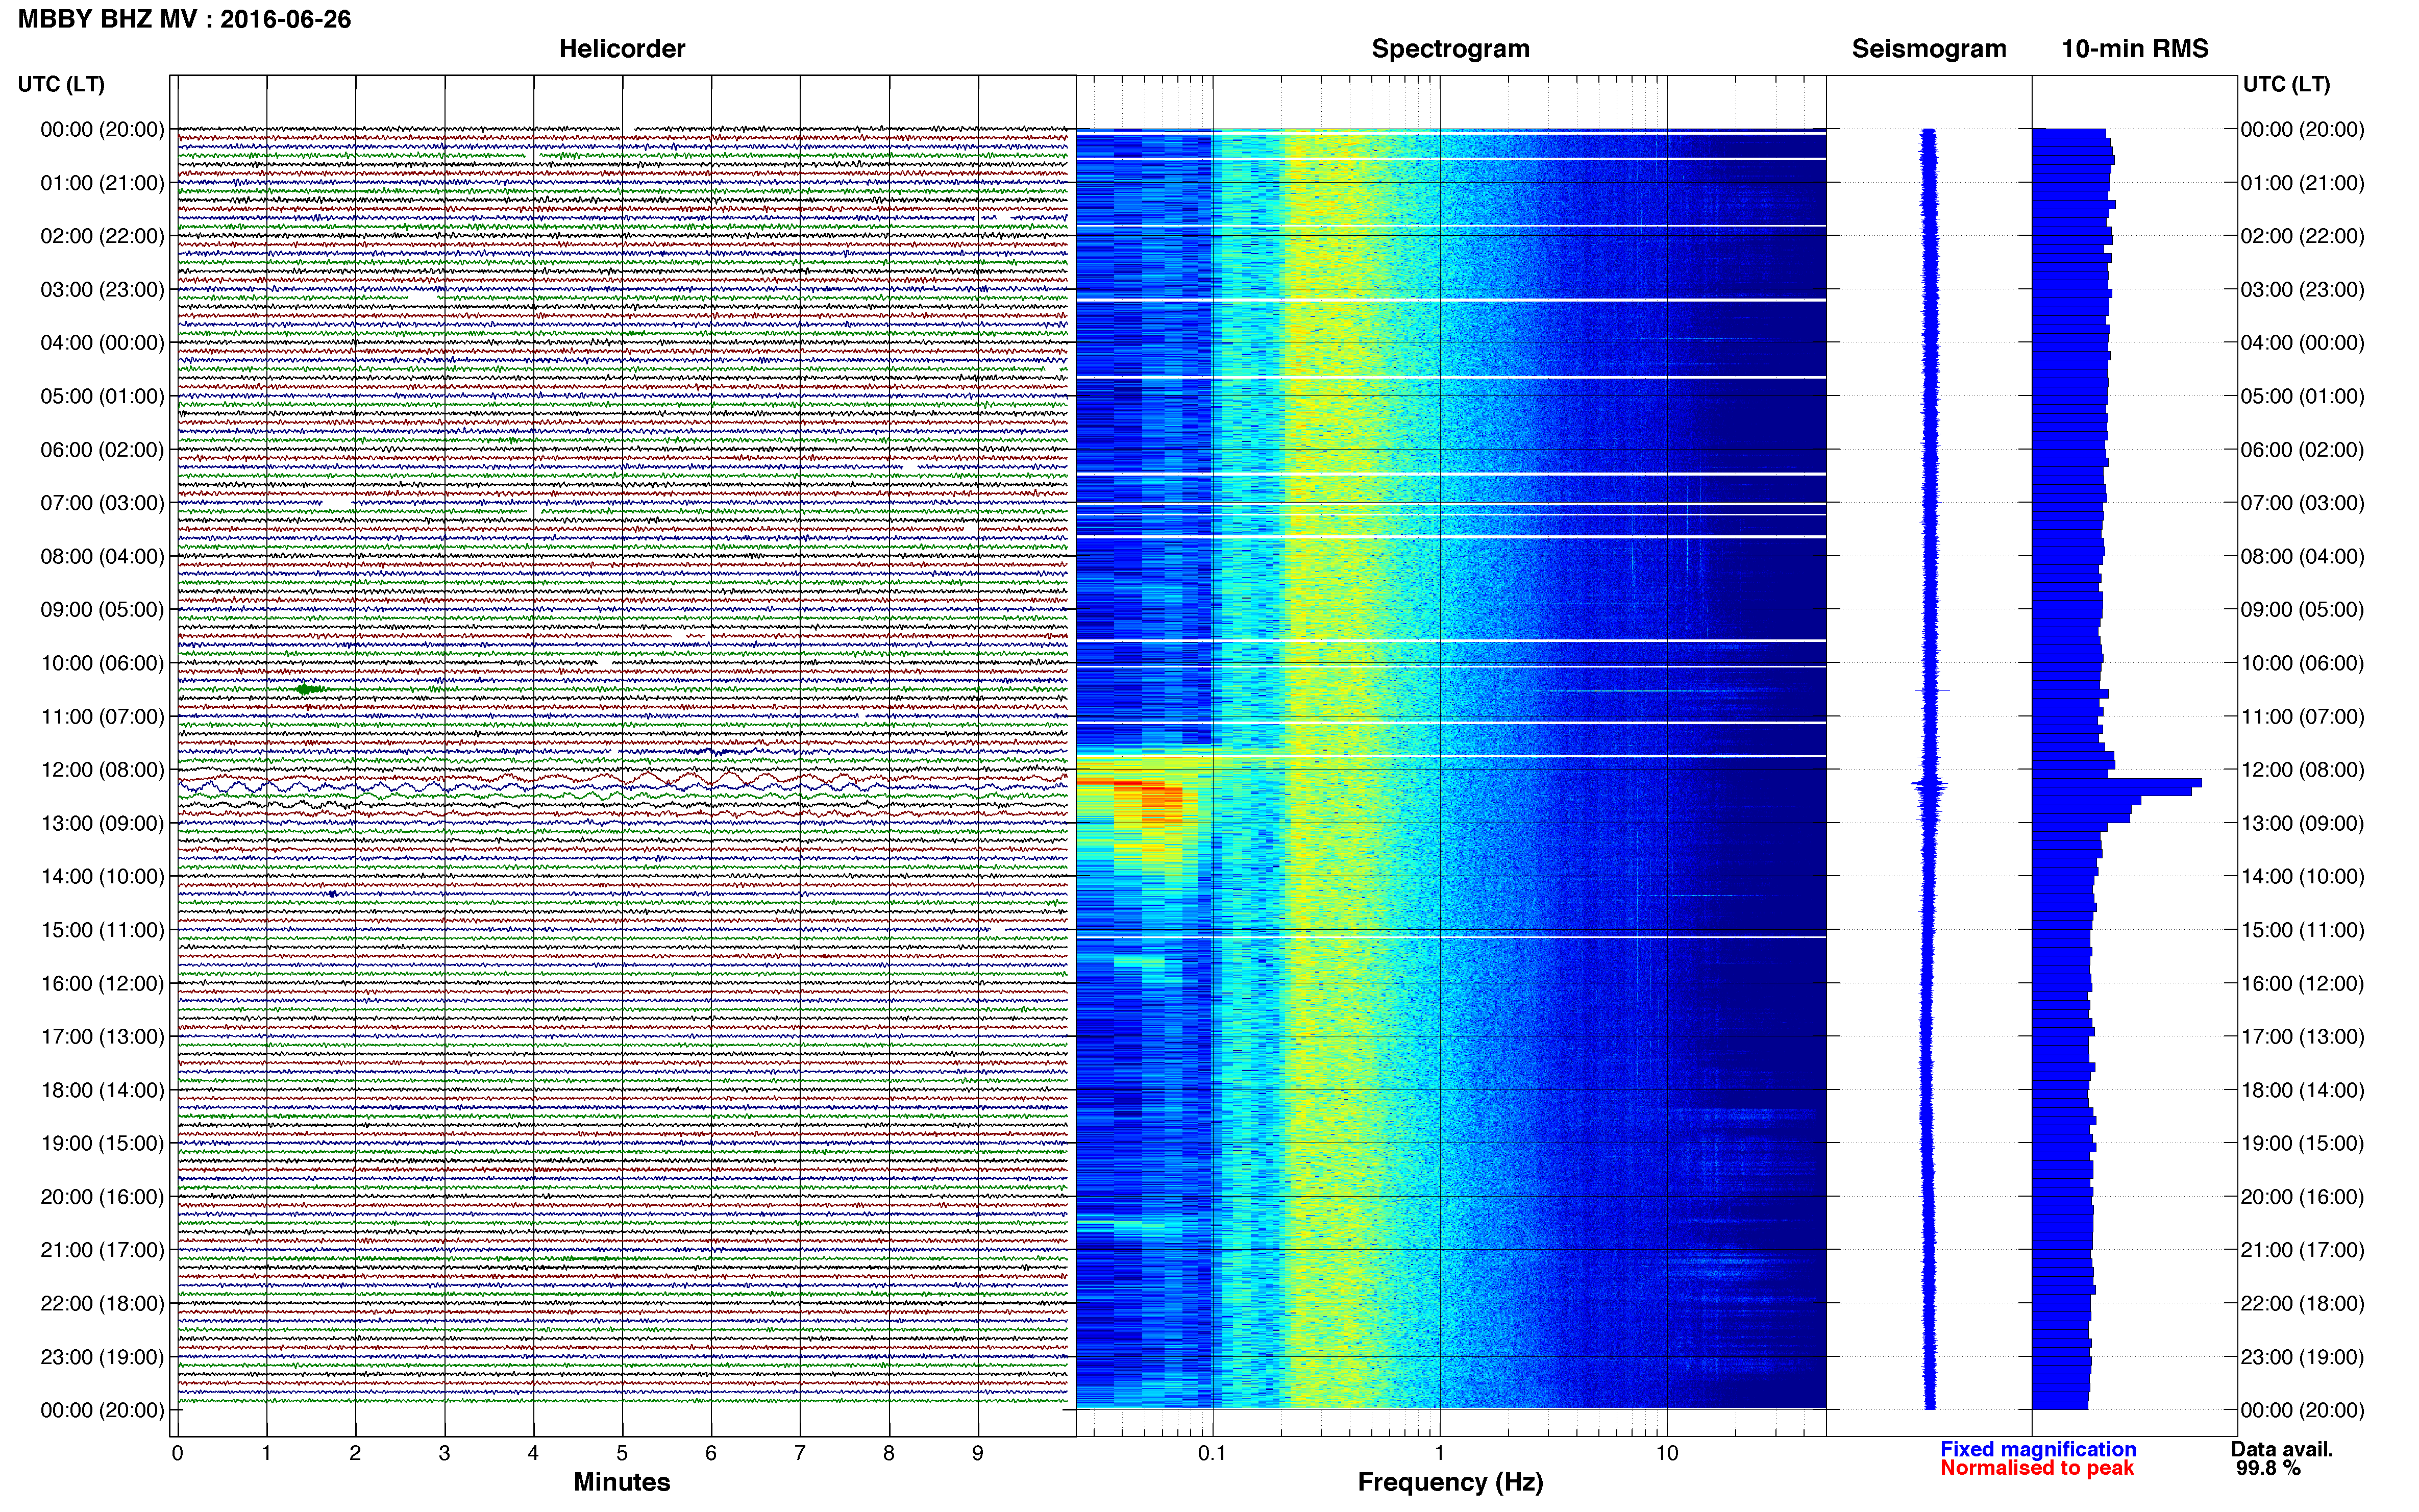Image resolution: width=2419 pixels, height=1512 pixels.
Task: Click the 'Spectrogram' panel heading
Action: (x=1450, y=49)
